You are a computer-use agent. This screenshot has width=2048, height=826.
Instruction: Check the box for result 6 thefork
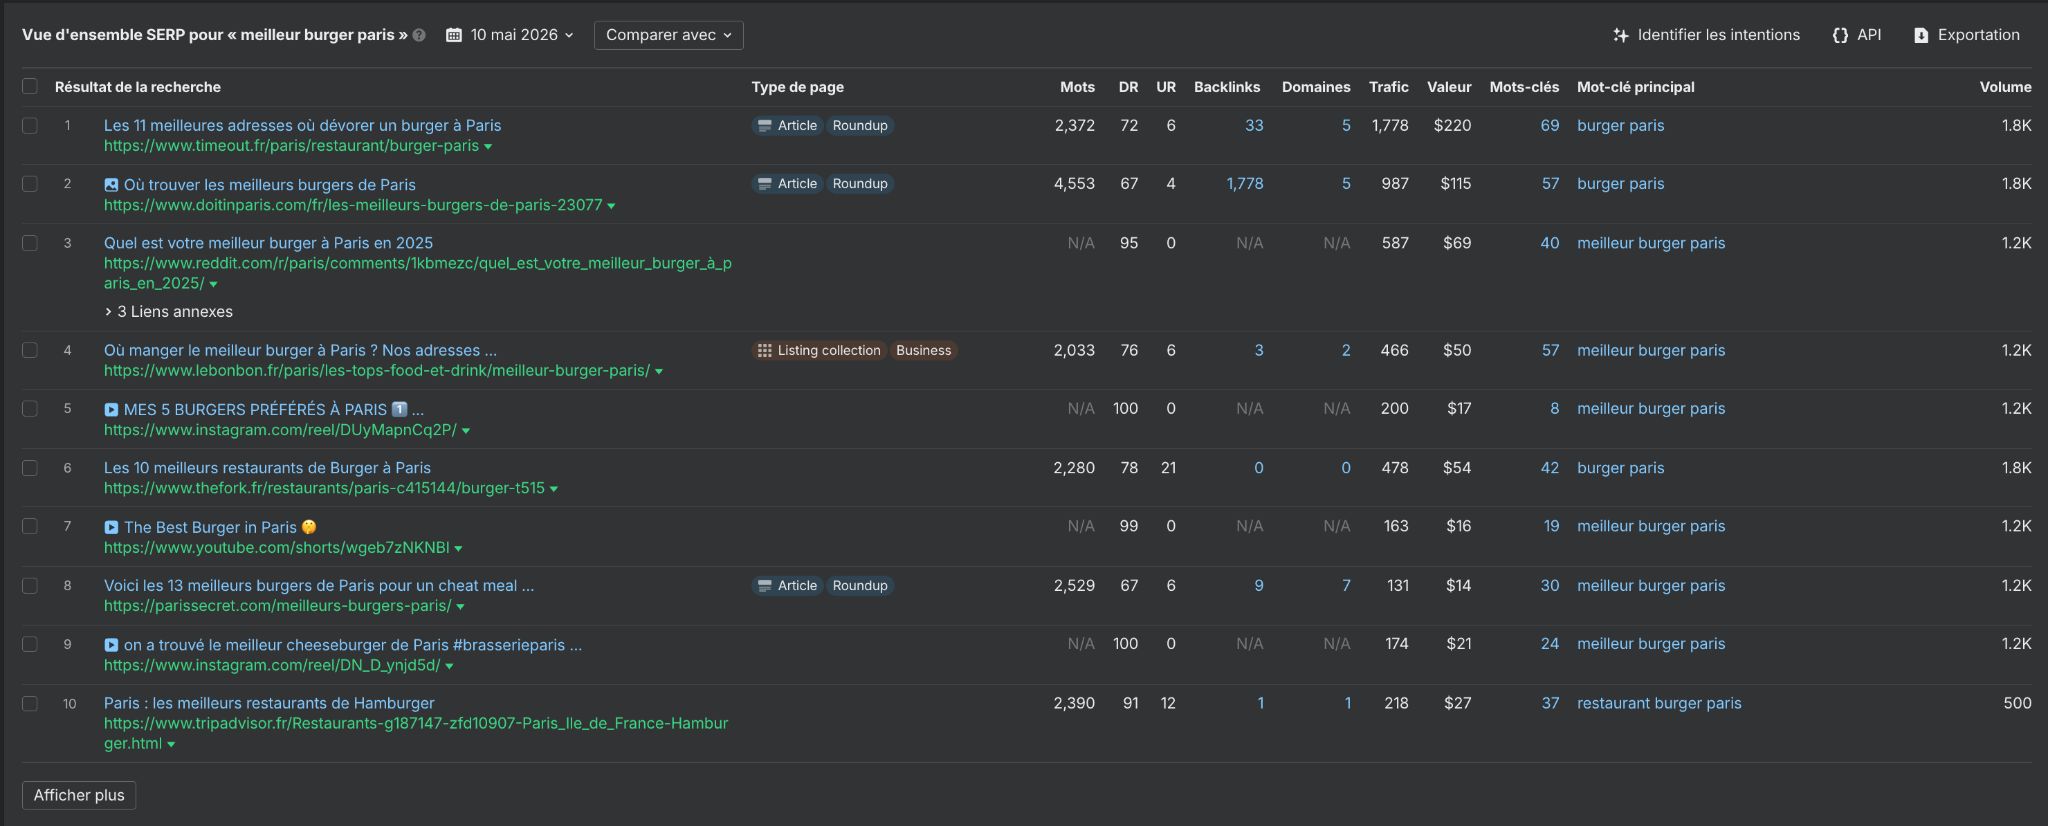[30, 468]
